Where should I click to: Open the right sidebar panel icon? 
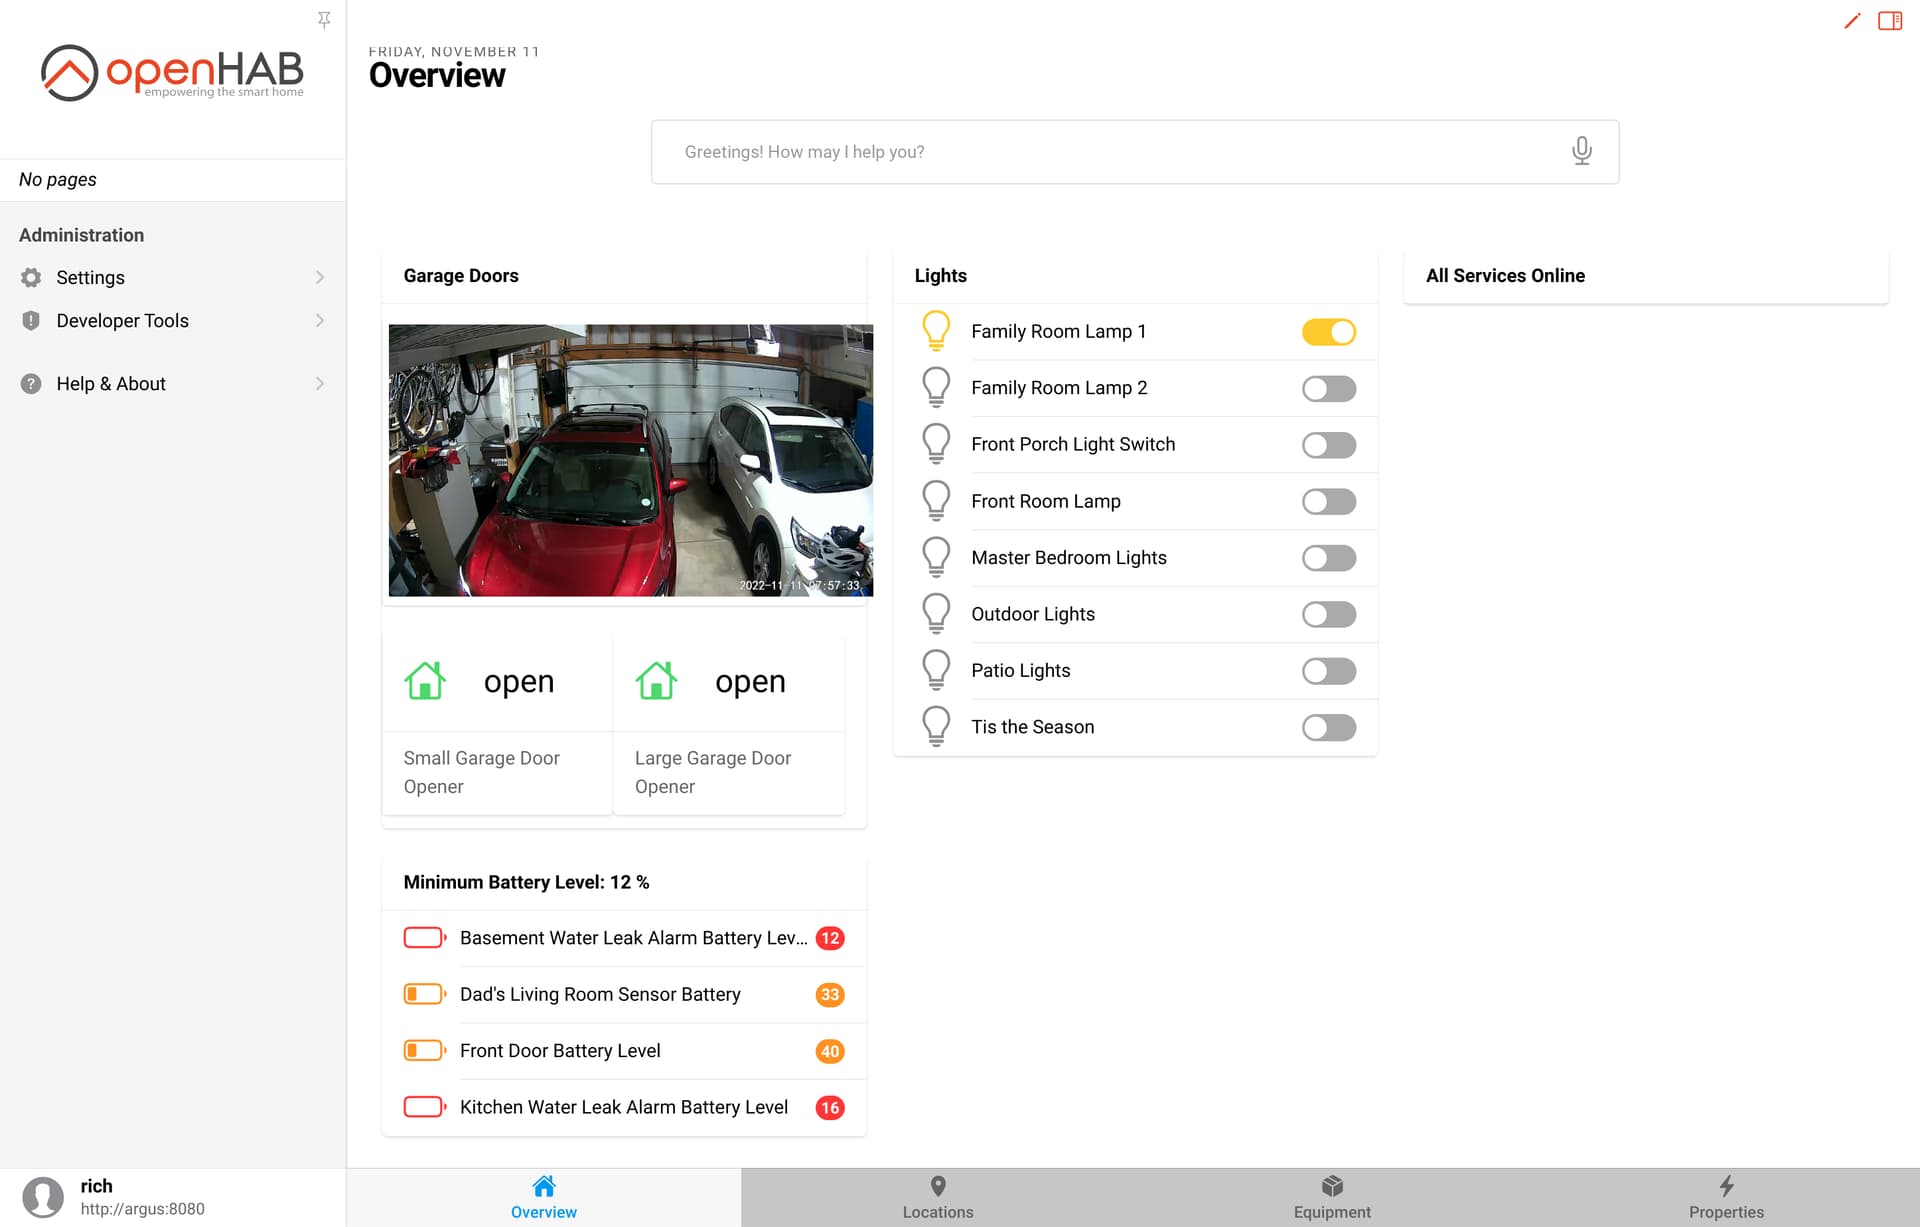point(1889,21)
